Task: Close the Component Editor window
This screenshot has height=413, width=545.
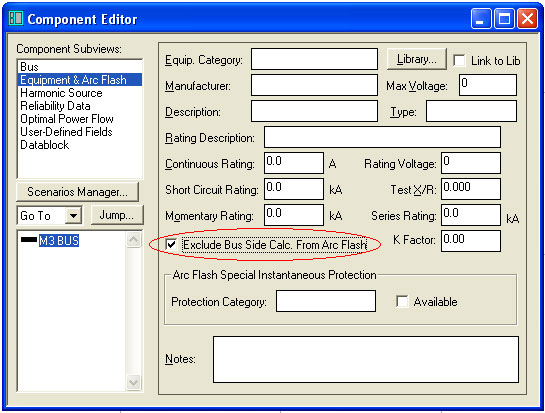Action: click(527, 18)
